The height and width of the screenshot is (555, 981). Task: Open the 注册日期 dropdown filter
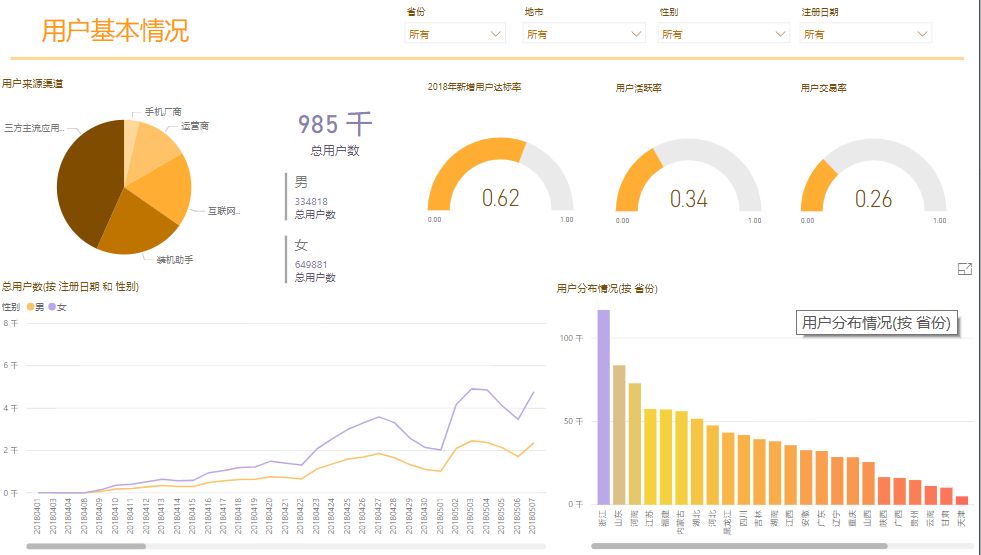click(866, 34)
